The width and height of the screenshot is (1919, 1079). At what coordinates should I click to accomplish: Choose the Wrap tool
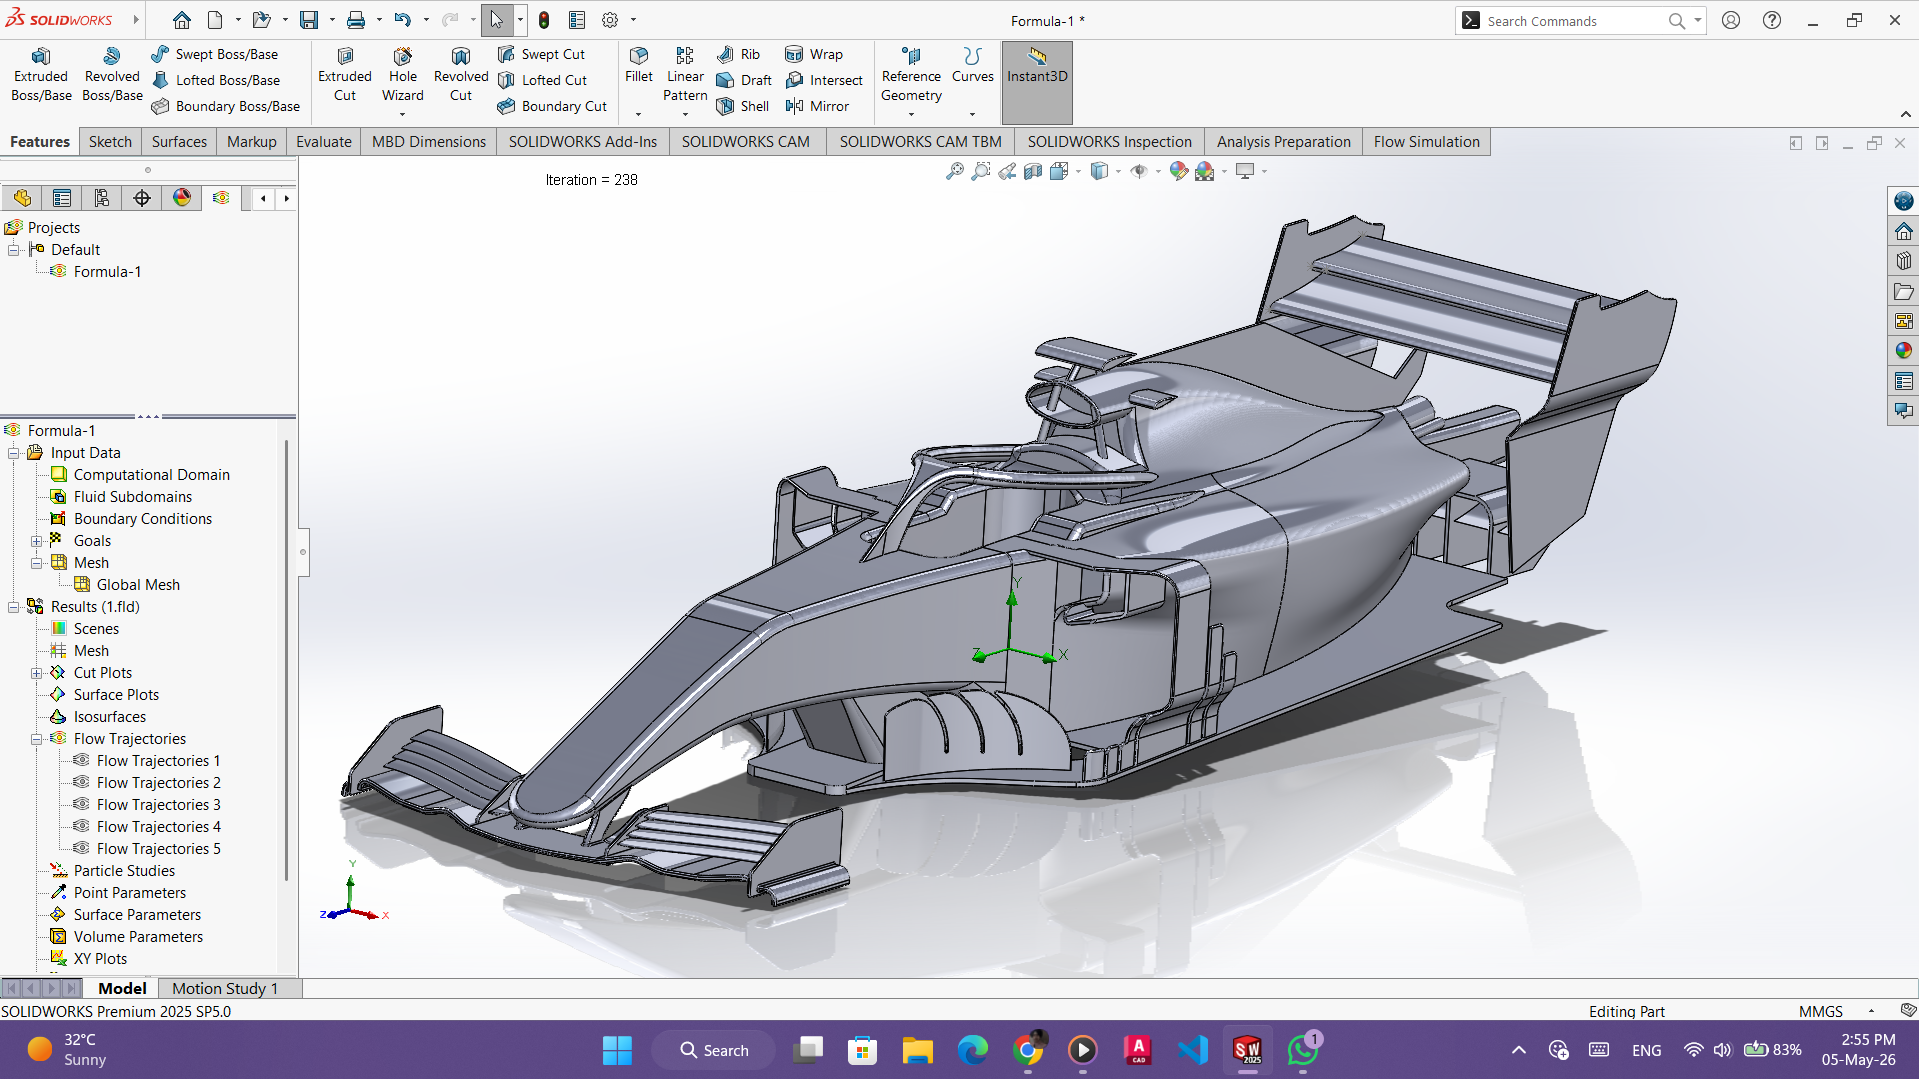(x=814, y=54)
